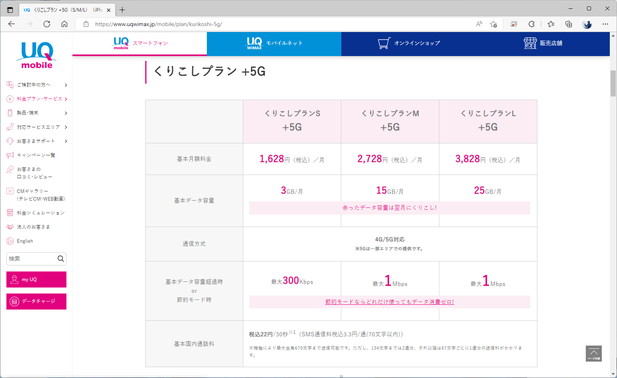Click the 基本データ容量 row label
Image resolution: width=617 pixels, height=378 pixels.
point(194,201)
